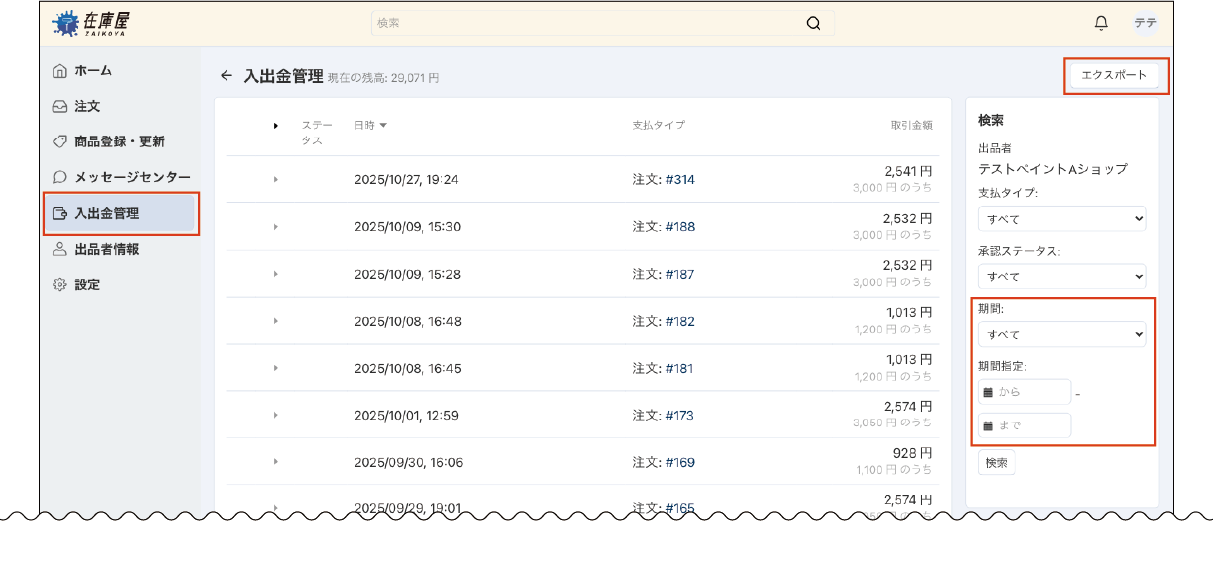This screenshot has height=565, width=1213.
Task: Open the user avatar menu
Action: [1145, 23]
